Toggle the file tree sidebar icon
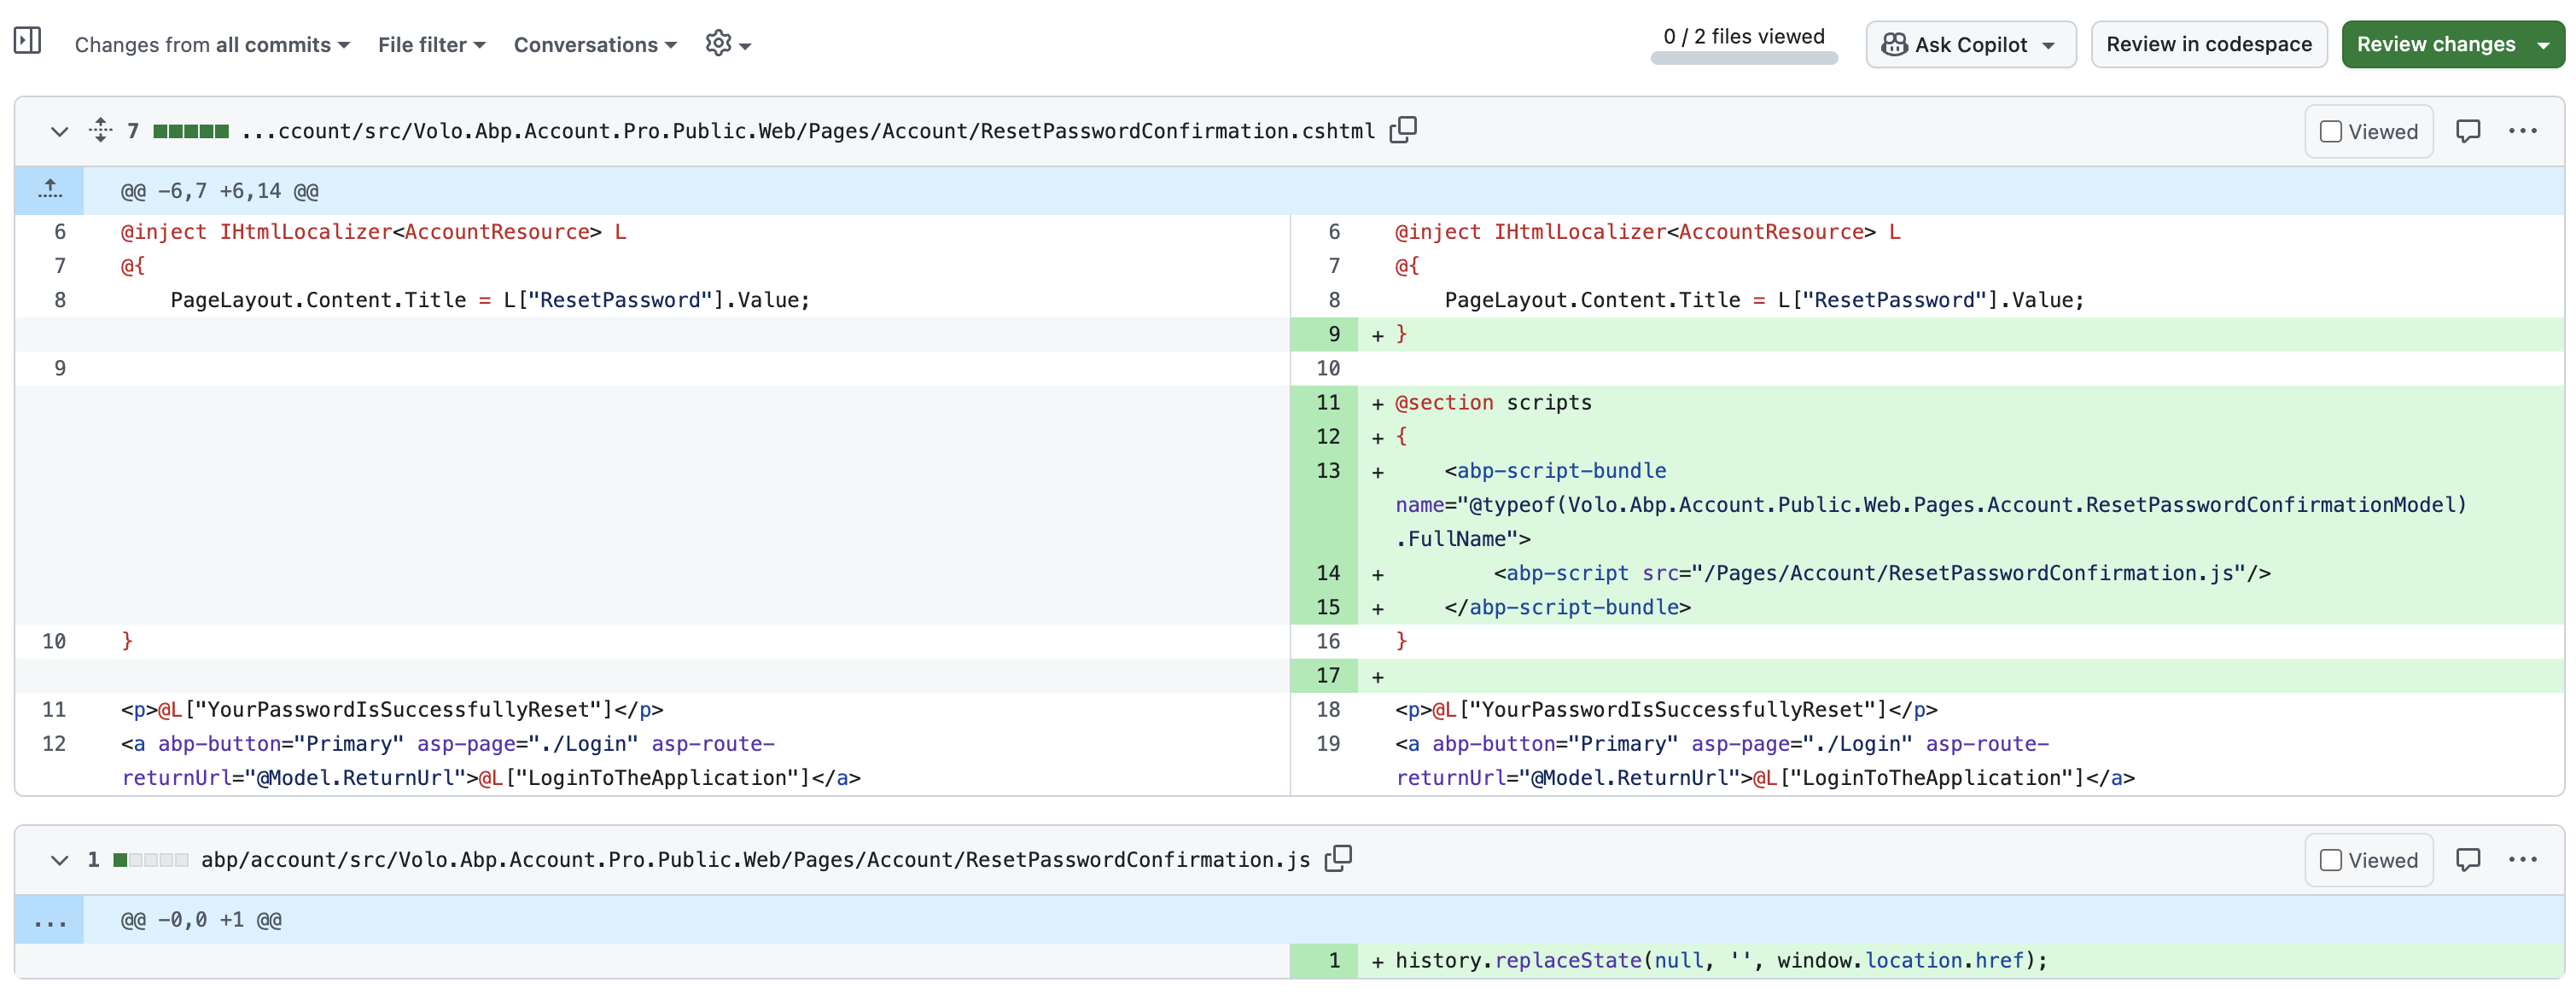The width and height of the screenshot is (2576, 1000). pos(27,41)
